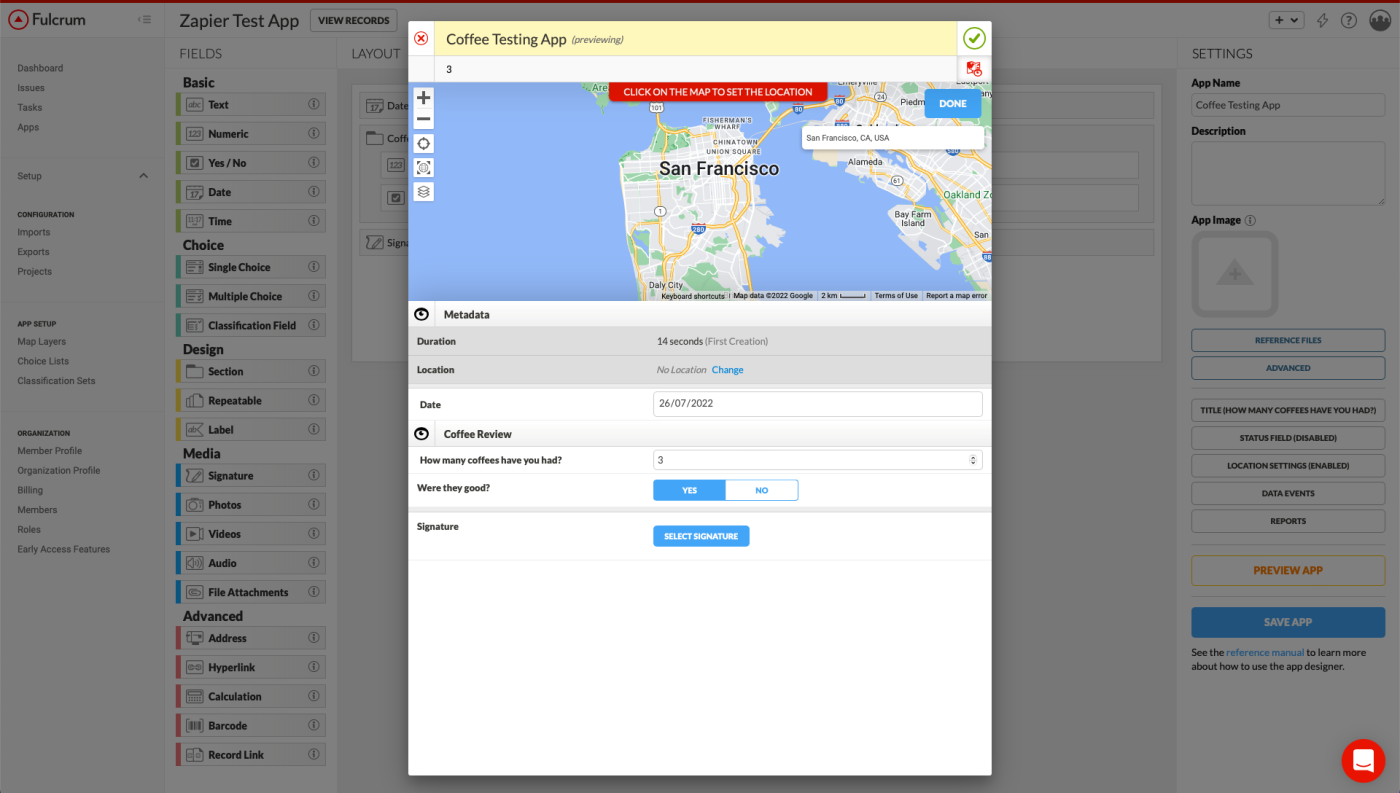This screenshot has width=1400, height=793.
Task: Choose NO for Were they good
Action: tap(762, 490)
